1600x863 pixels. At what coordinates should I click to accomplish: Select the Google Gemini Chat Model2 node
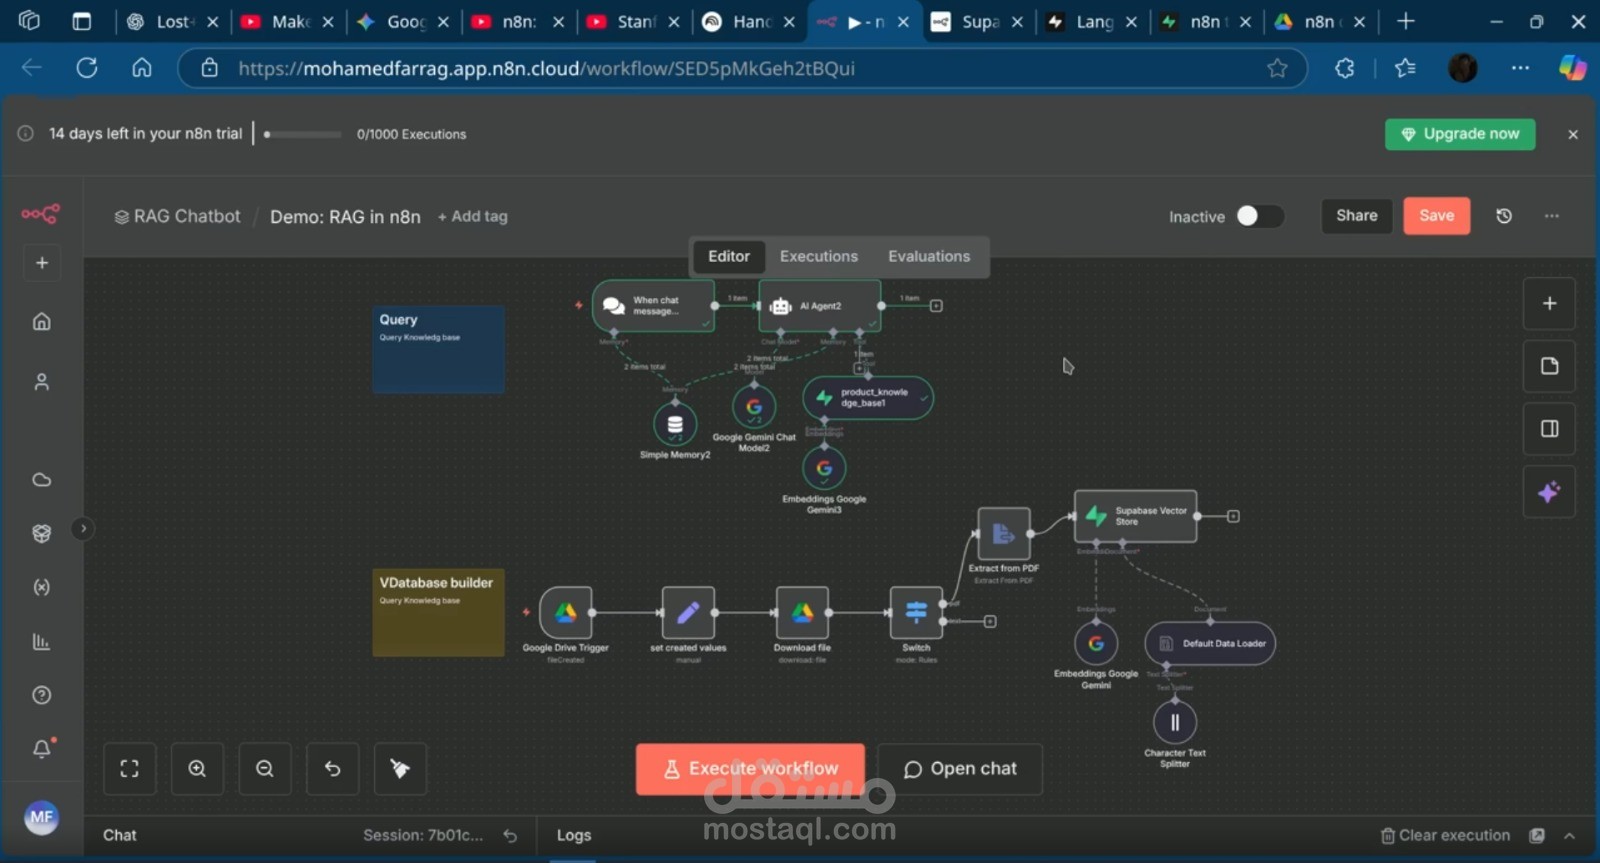[754, 407]
